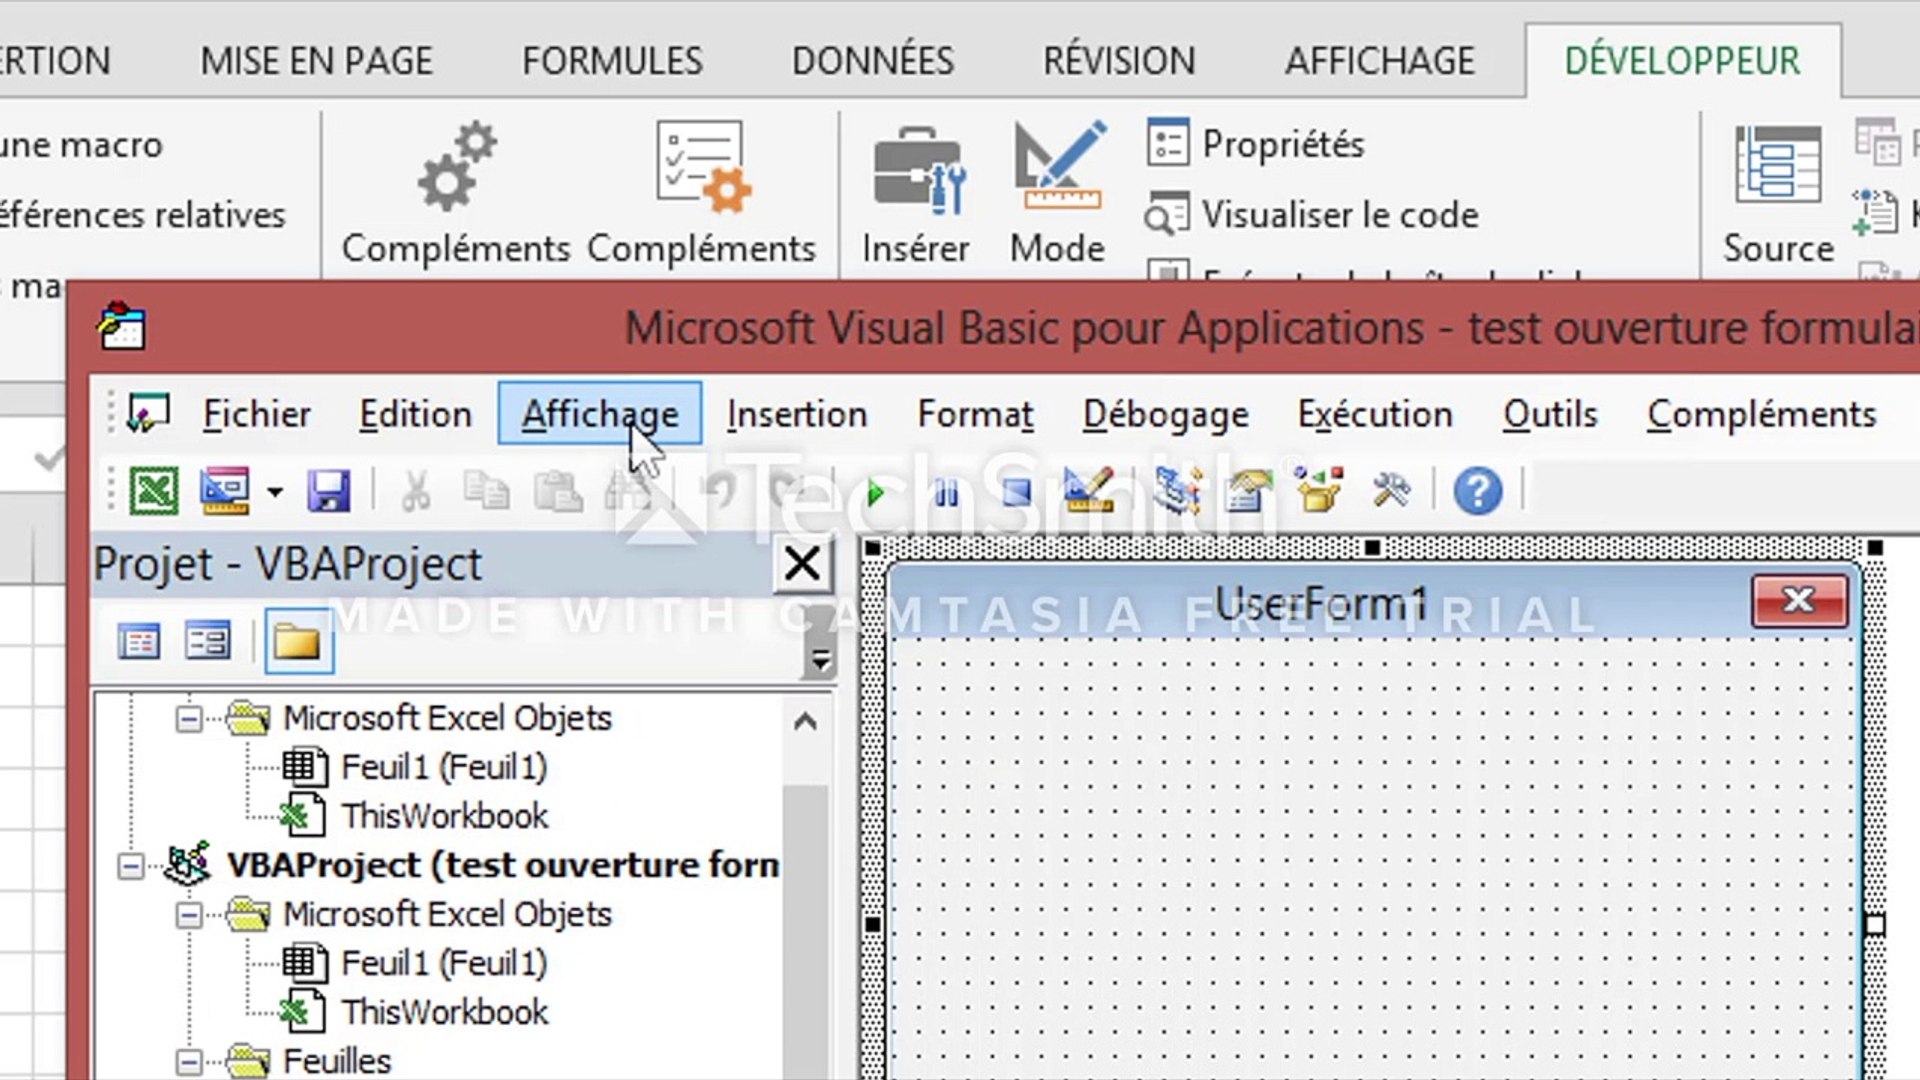This screenshot has height=1080, width=1920.
Task: Toggle design mode icon in VBA toolbar
Action: pos(1089,491)
